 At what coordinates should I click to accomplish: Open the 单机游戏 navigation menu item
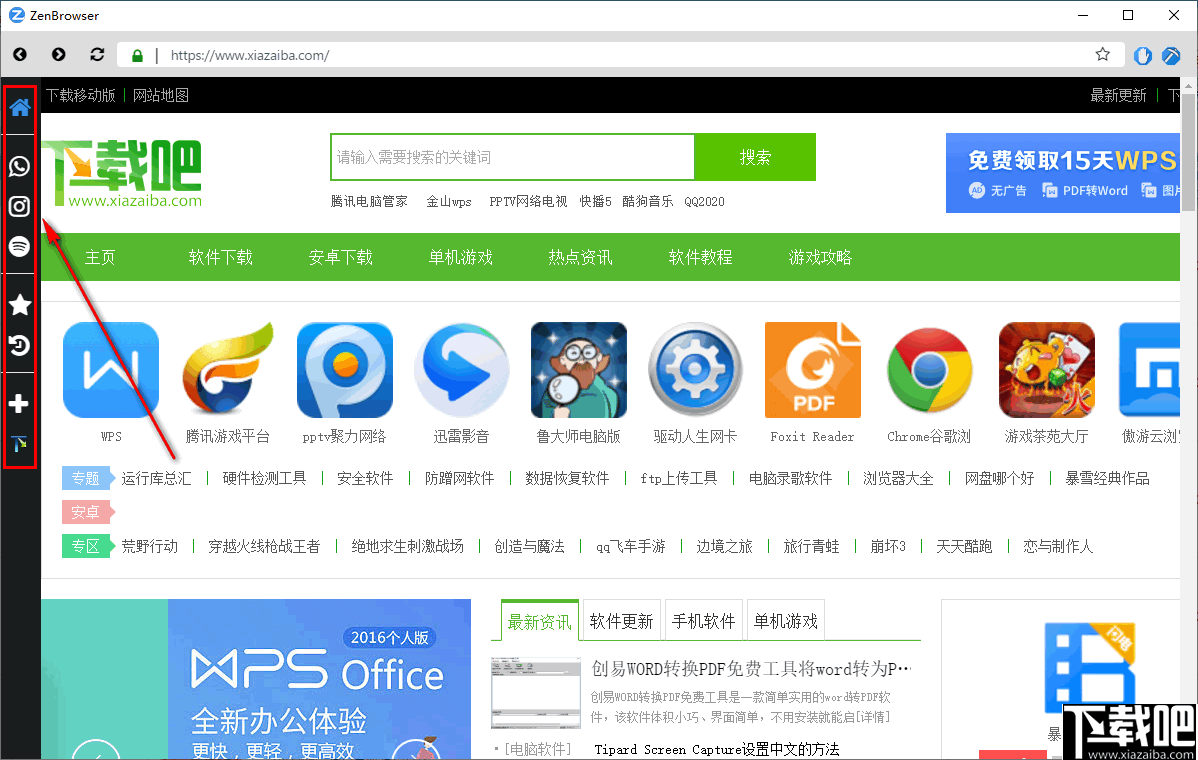coord(460,257)
